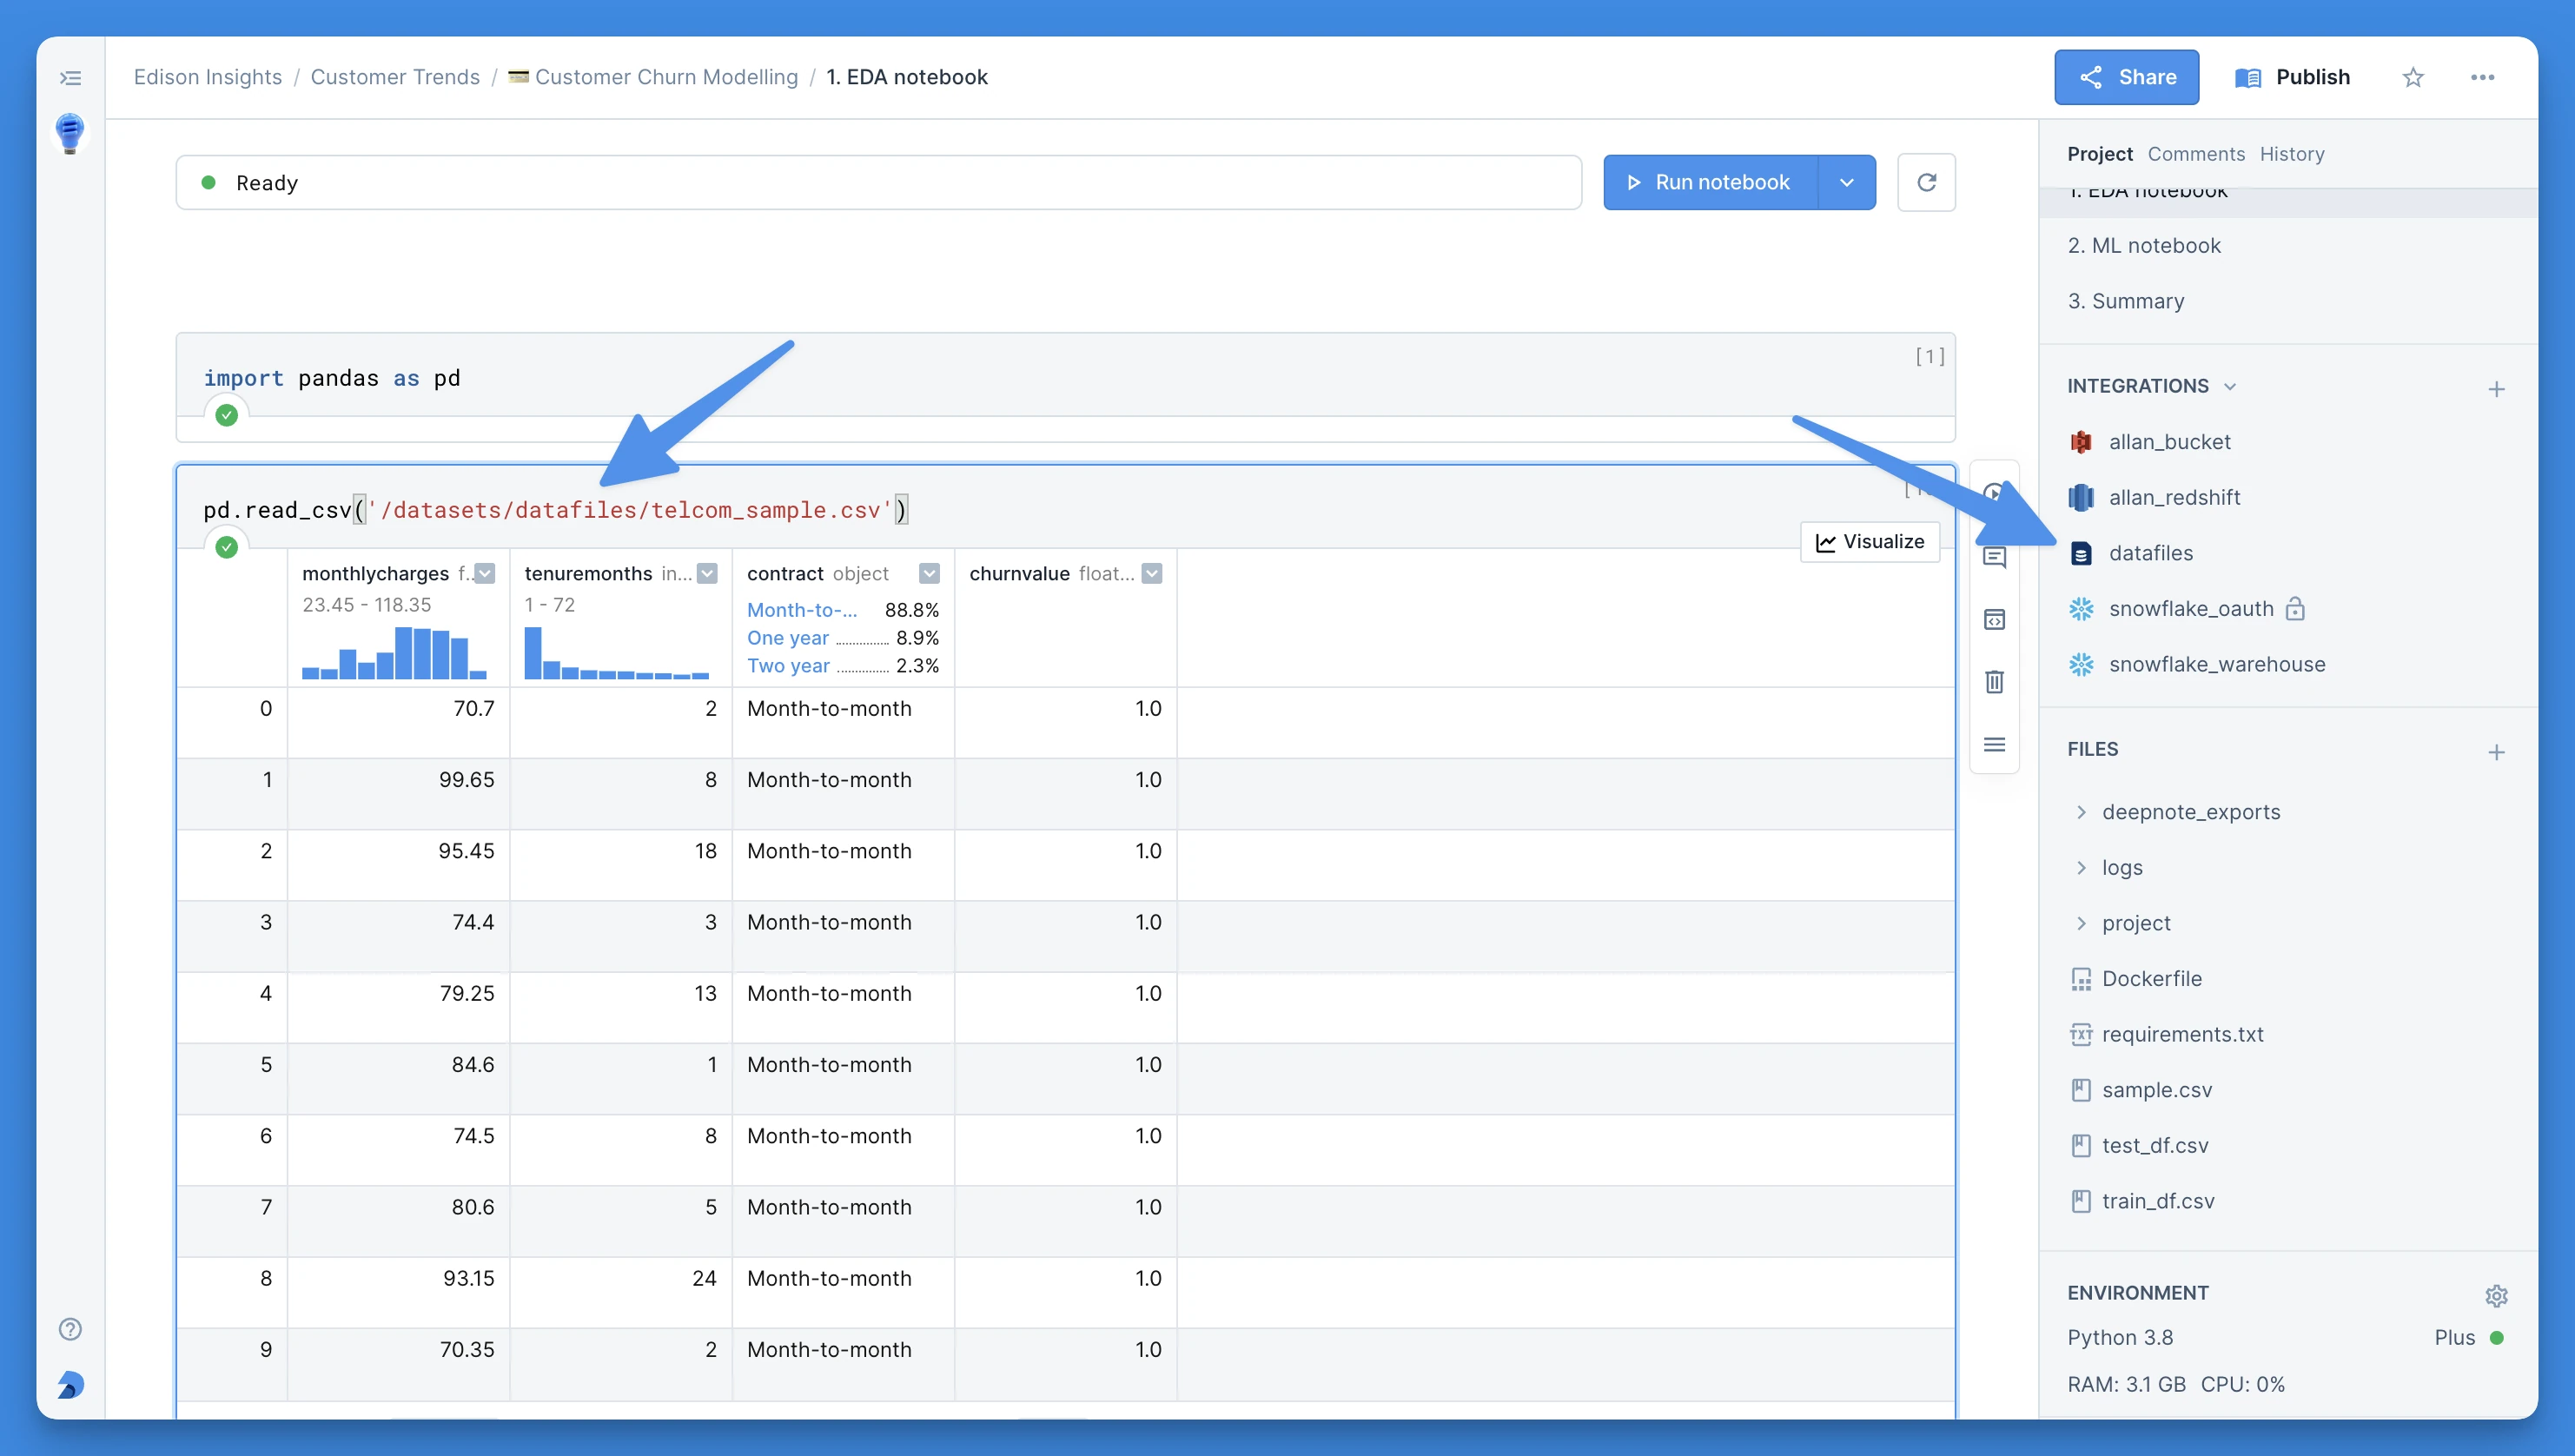Switch to the Project tab
Viewport: 2575px width, 1456px height.
pyautogui.click(x=2099, y=154)
